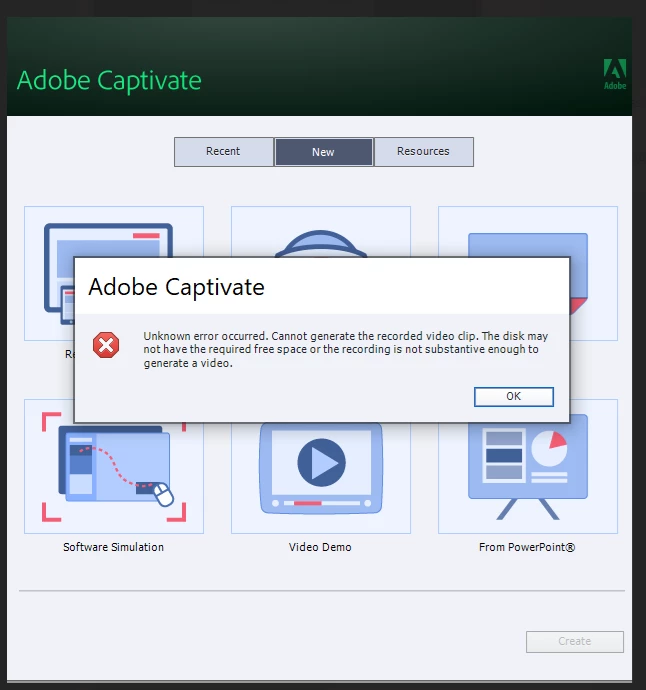
Task: Dismiss the error dialog with OK
Action: coord(514,396)
